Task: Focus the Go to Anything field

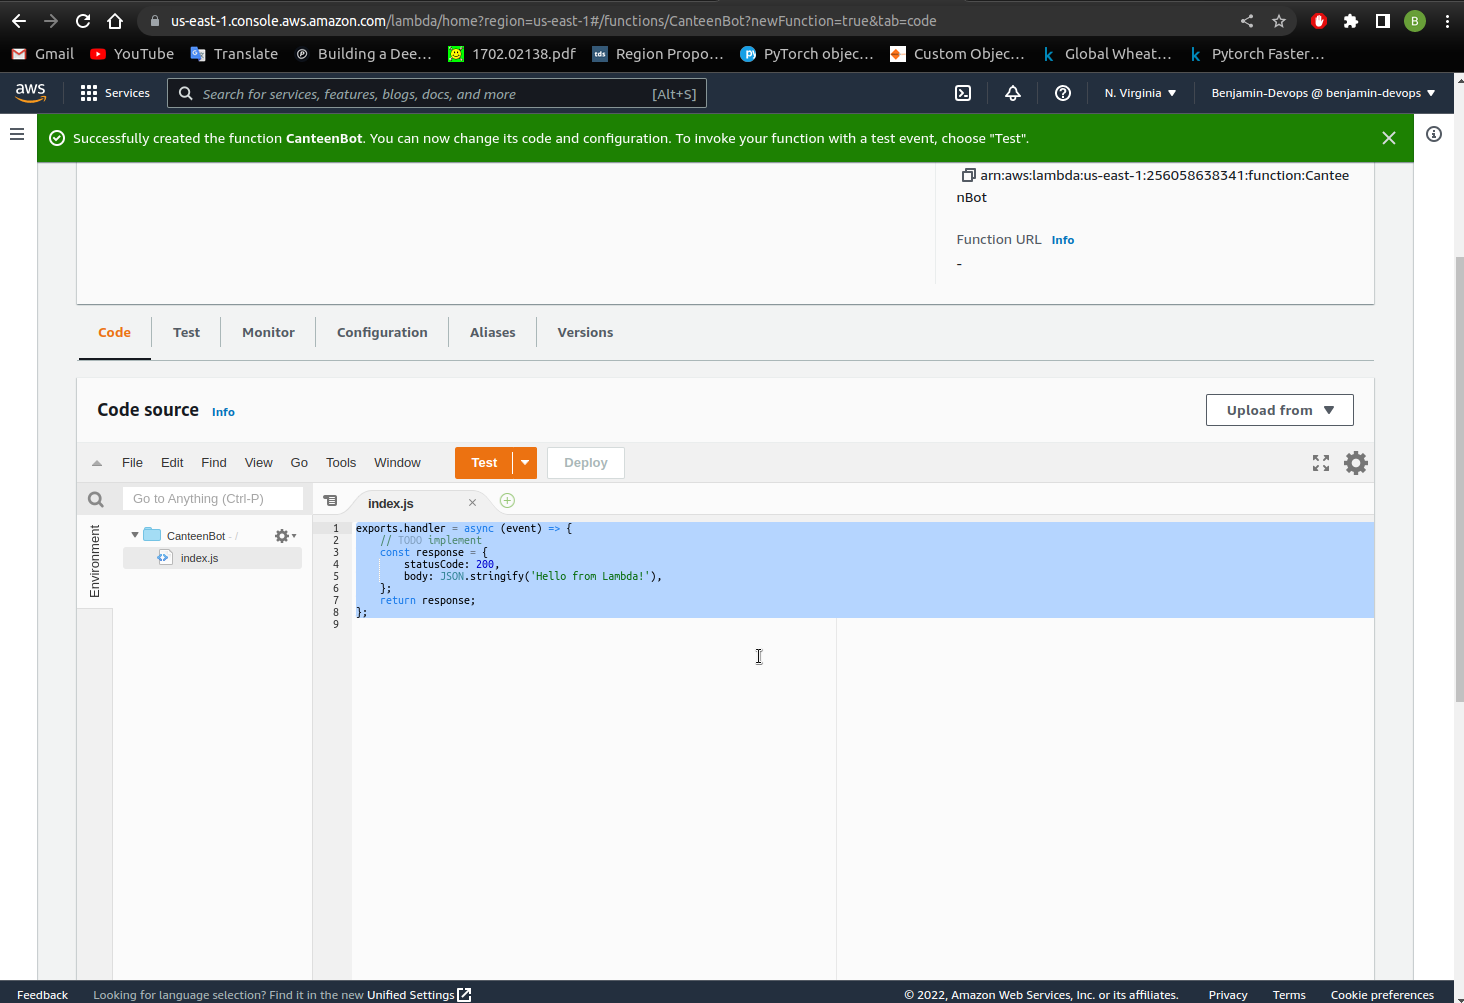Action: click(212, 498)
